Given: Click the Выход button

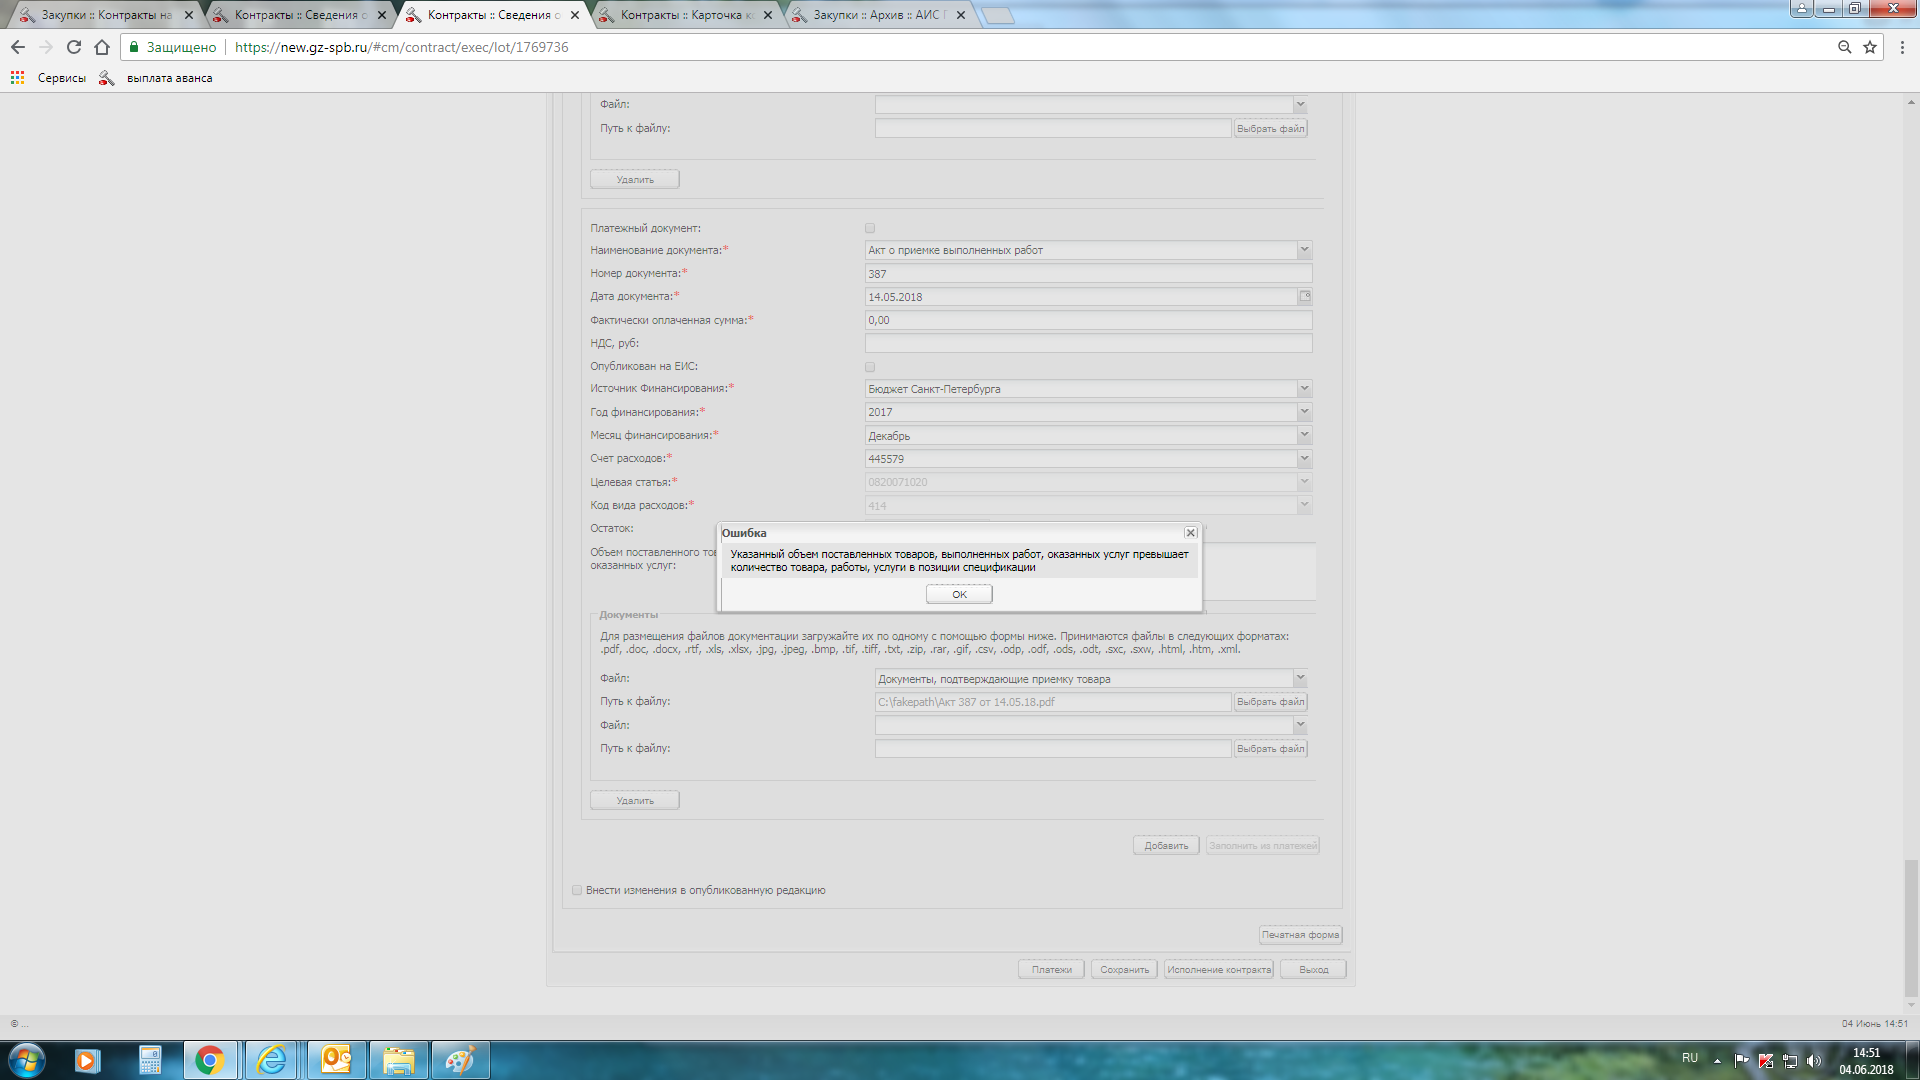Looking at the screenshot, I should point(1313,970).
